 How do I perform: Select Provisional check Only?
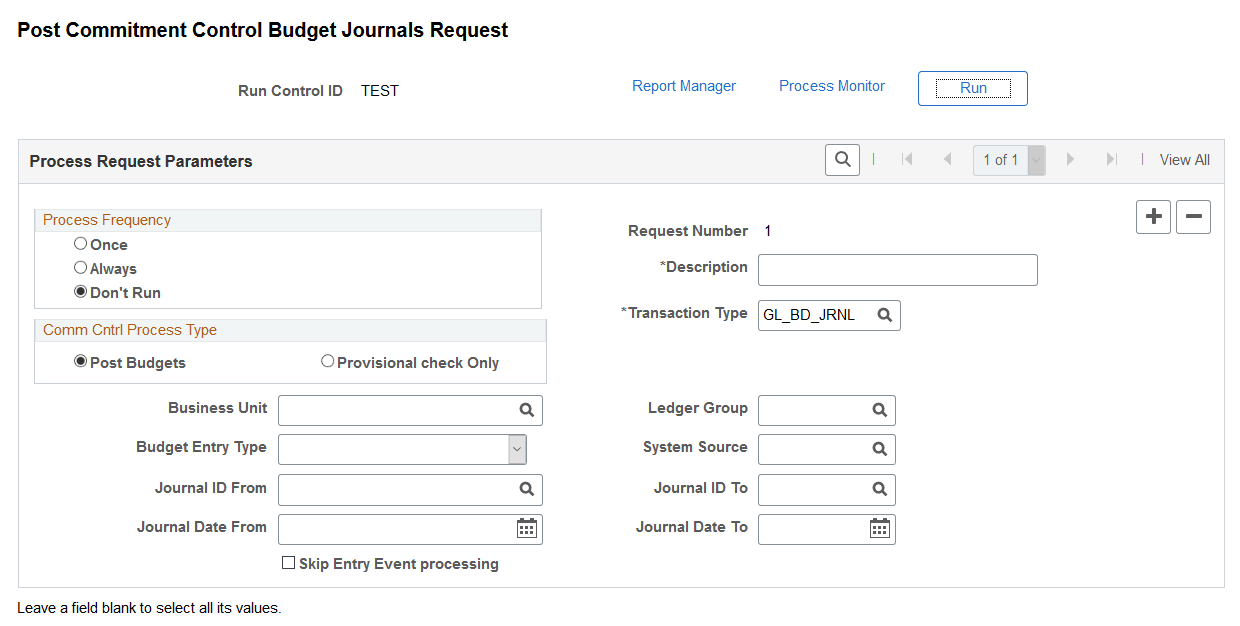[x=328, y=361]
